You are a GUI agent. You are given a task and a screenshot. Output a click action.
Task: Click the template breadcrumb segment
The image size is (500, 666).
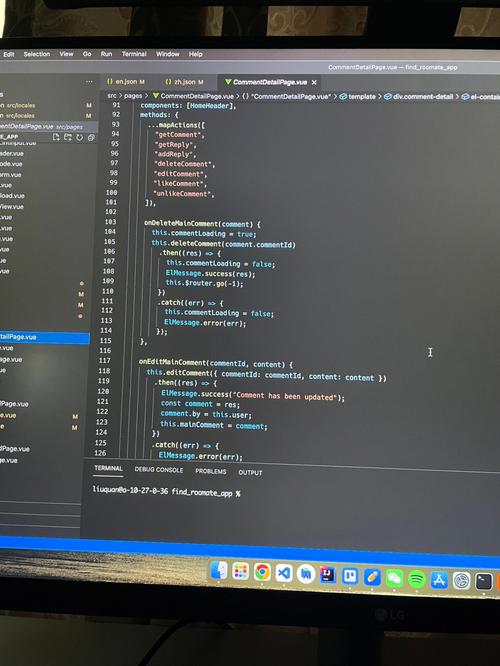point(362,96)
